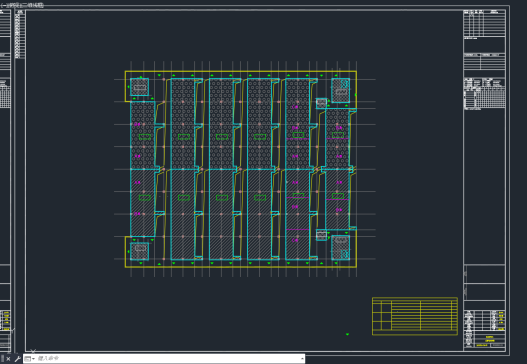This screenshot has width=527, height=364.
Task: Open the viewport visual style label
Action: [32, 5]
